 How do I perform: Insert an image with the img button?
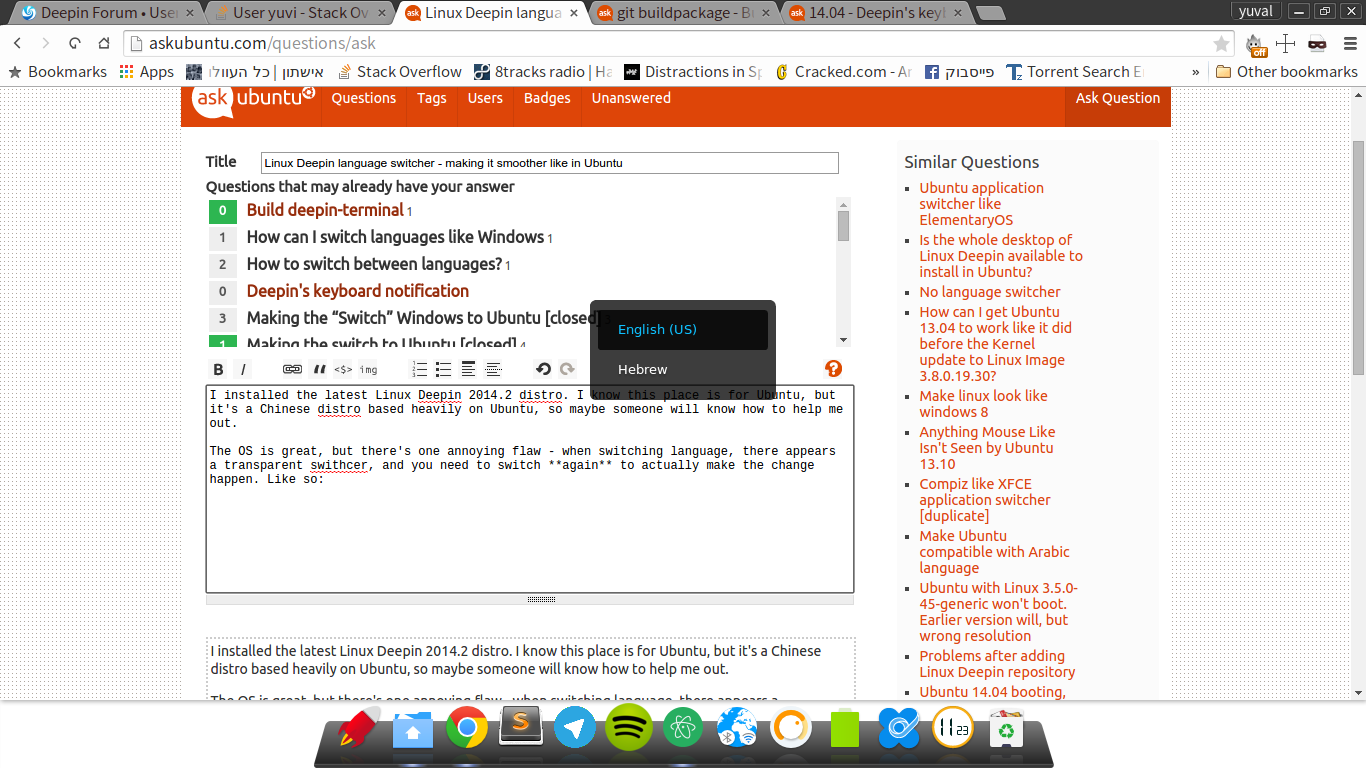coord(368,369)
